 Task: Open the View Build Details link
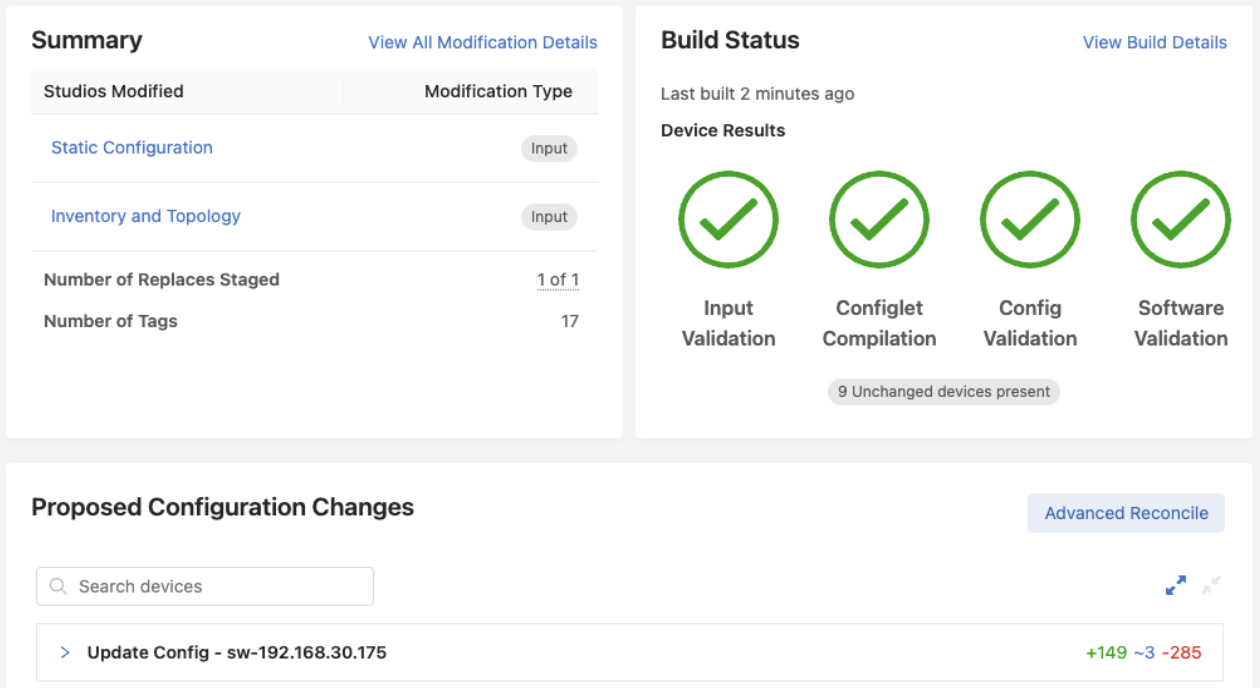(1154, 42)
